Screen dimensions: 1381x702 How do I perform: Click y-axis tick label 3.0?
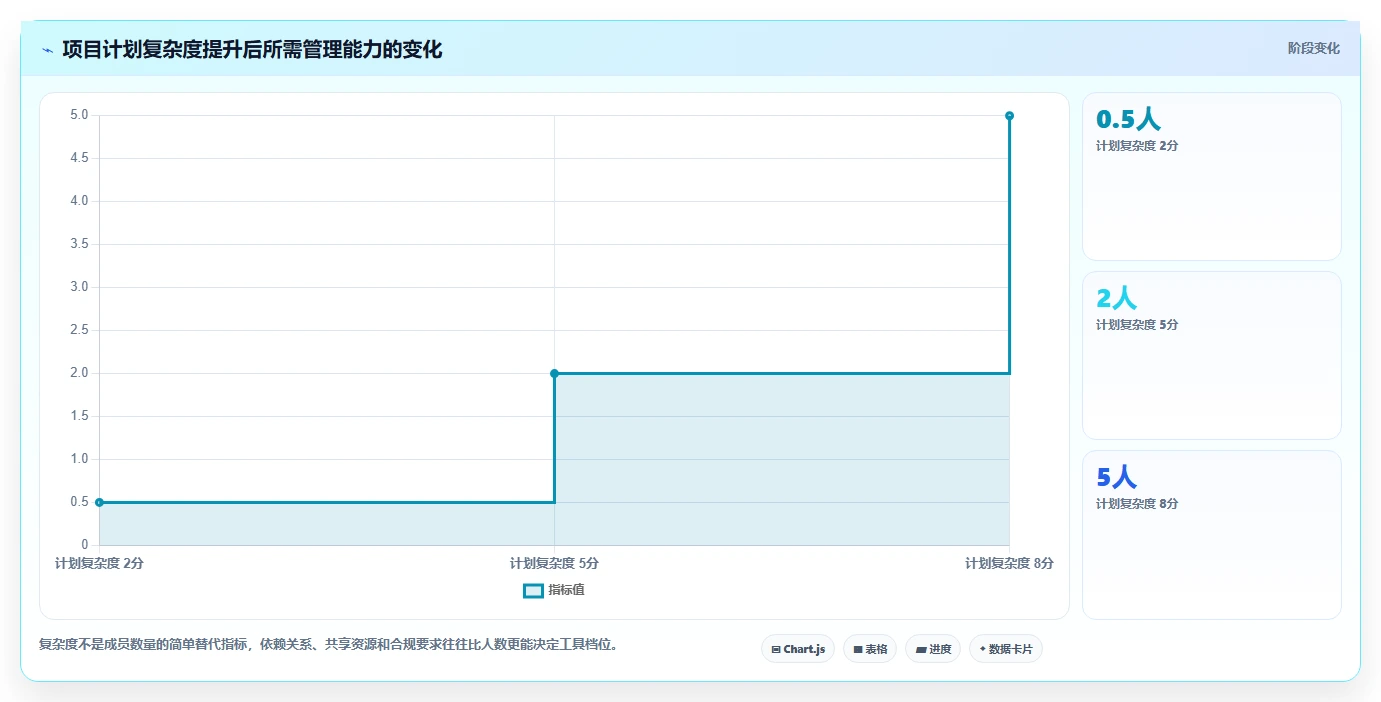(x=79, y=287)
